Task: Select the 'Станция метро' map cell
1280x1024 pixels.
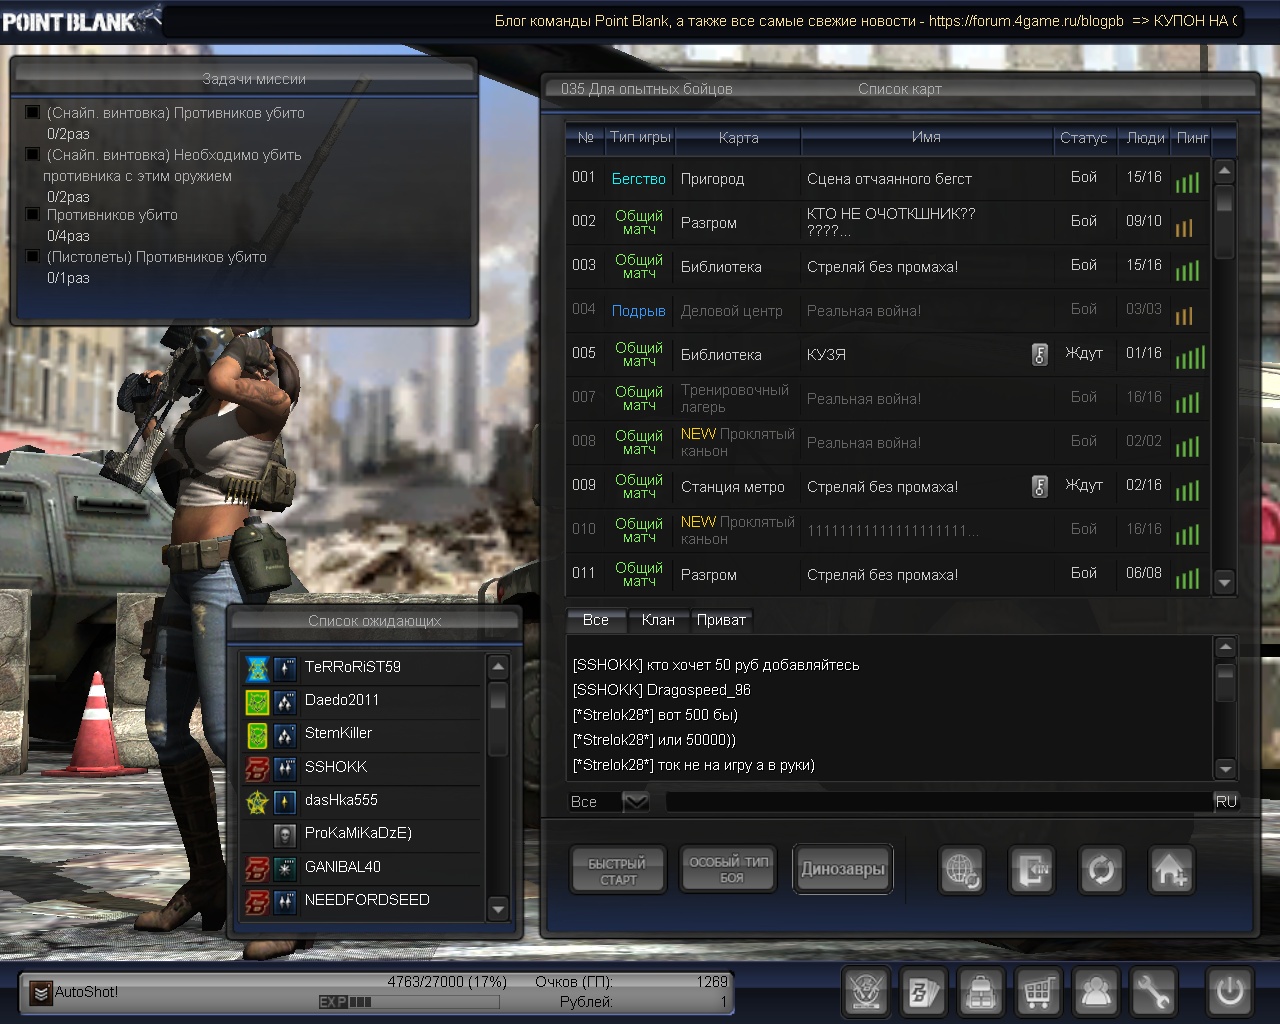Action: coord(733,487)
